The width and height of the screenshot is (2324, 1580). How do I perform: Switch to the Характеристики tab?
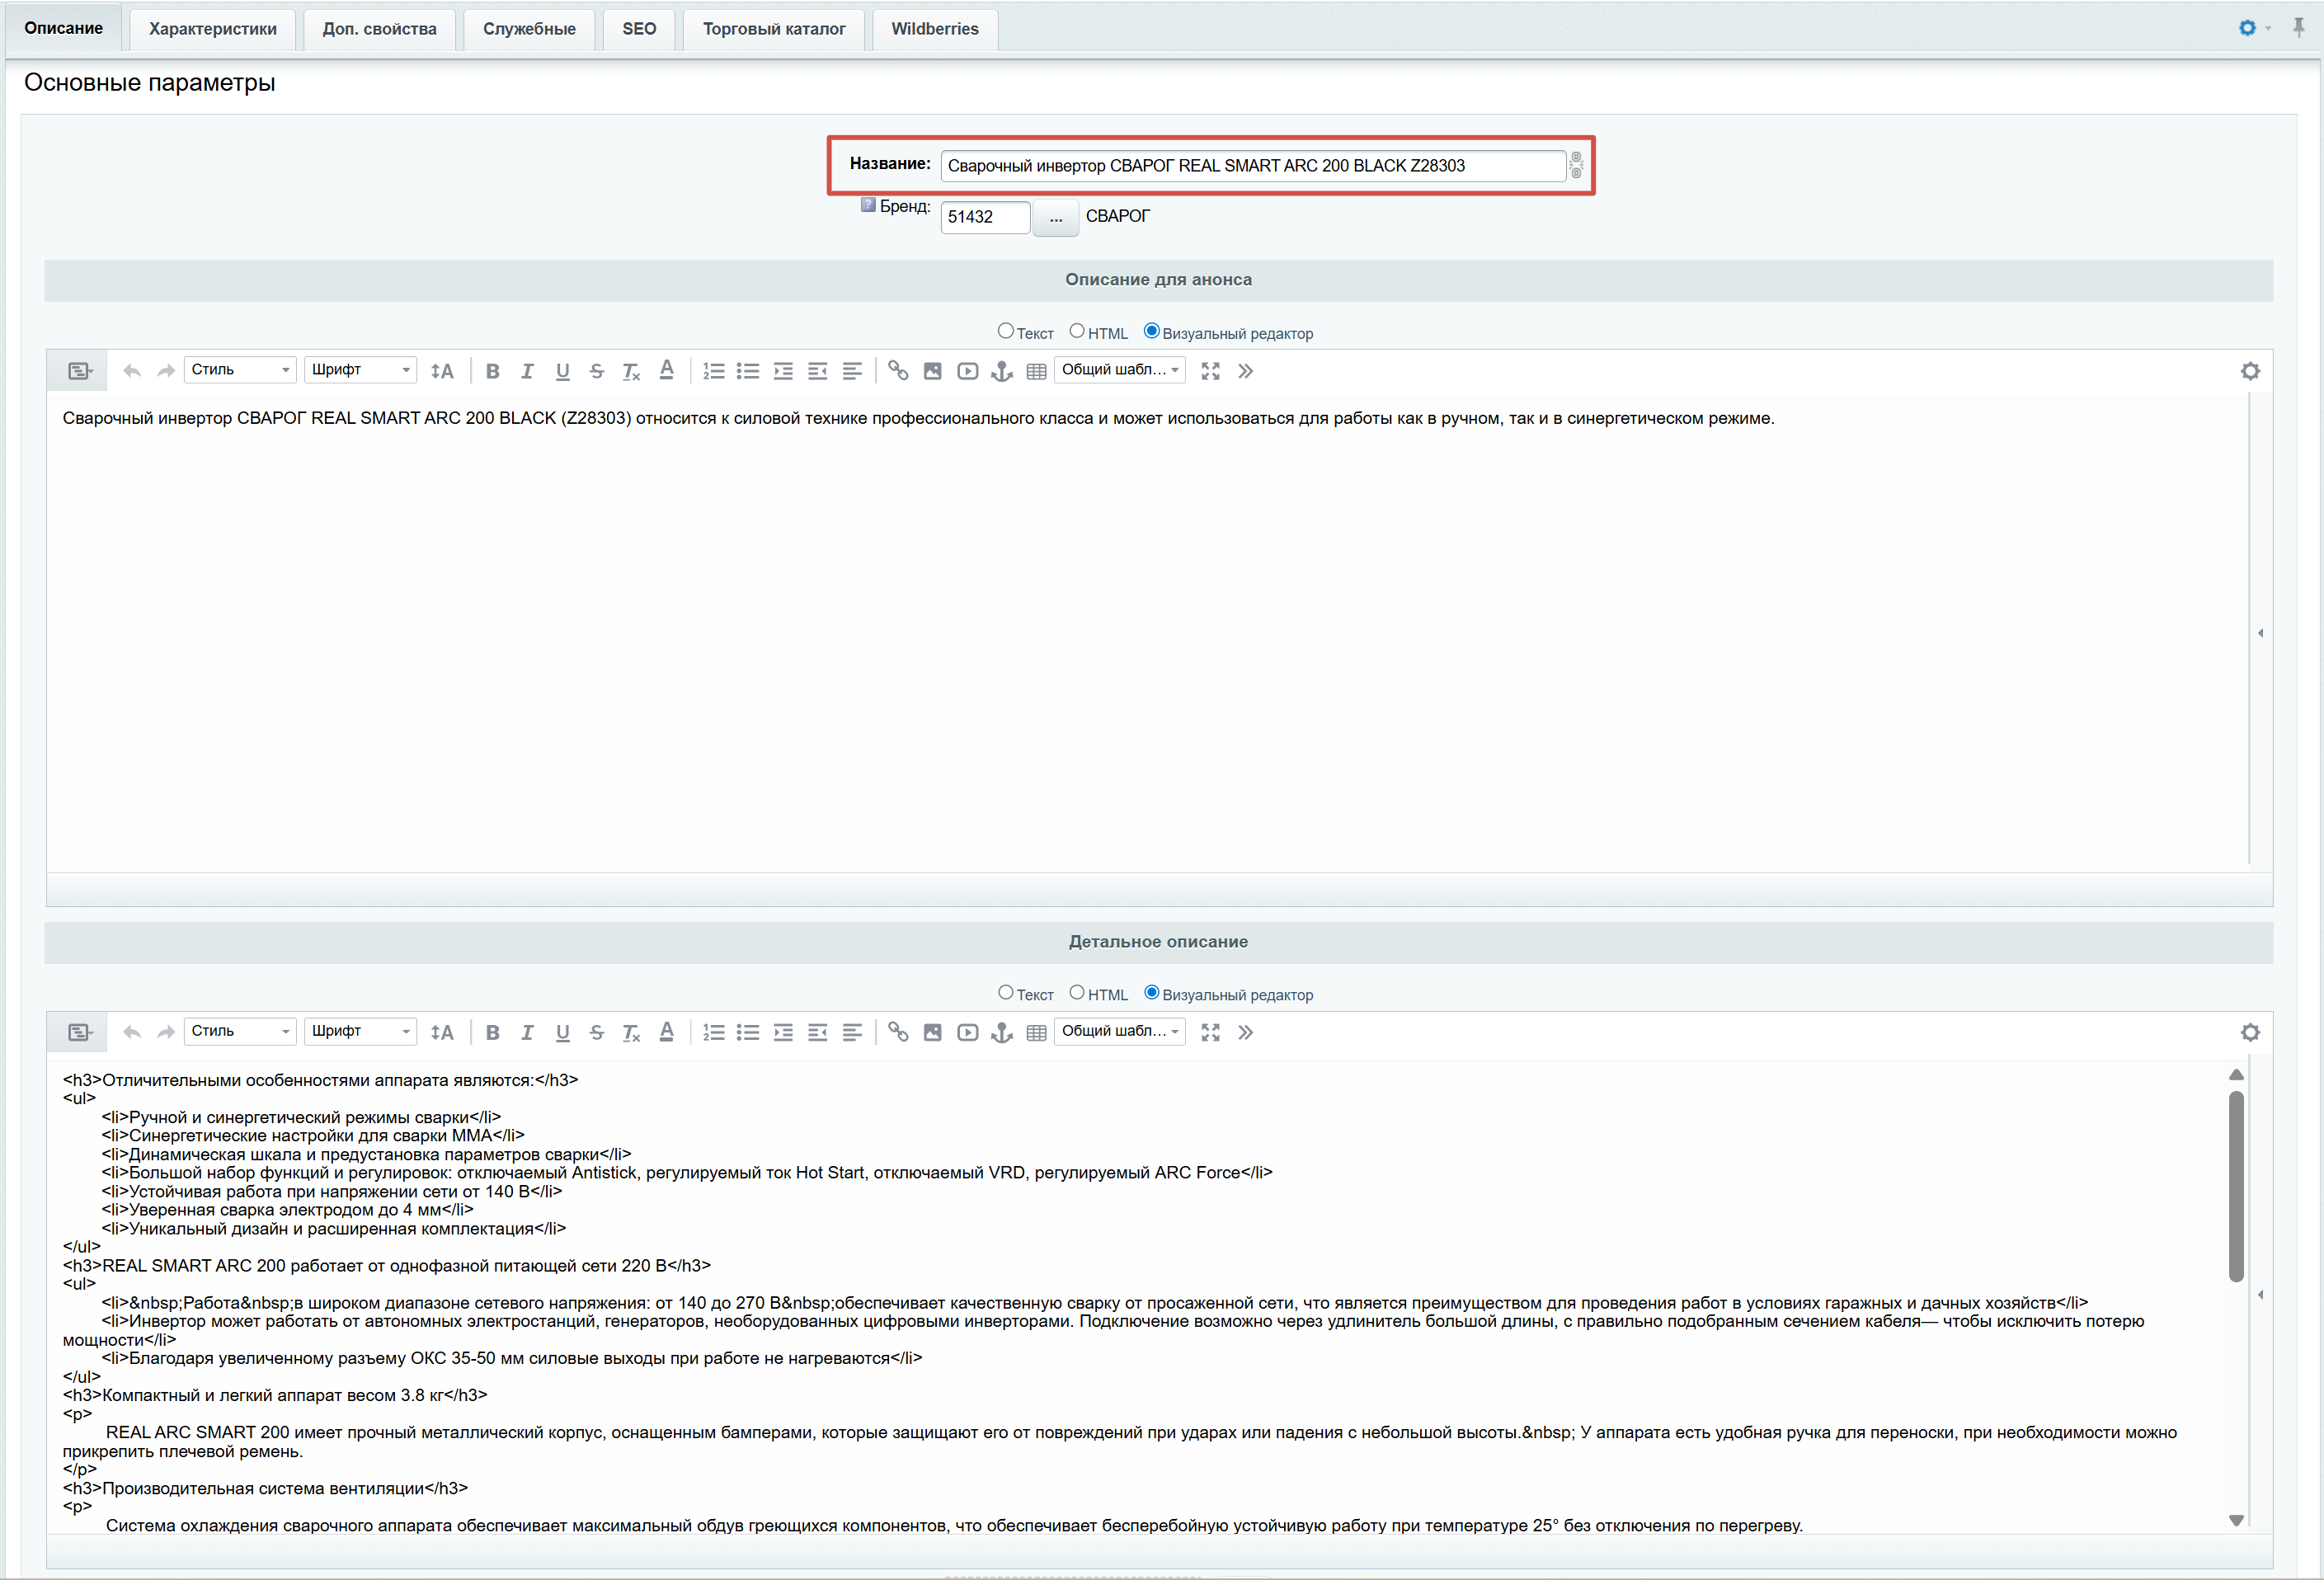tap(212, 29)
